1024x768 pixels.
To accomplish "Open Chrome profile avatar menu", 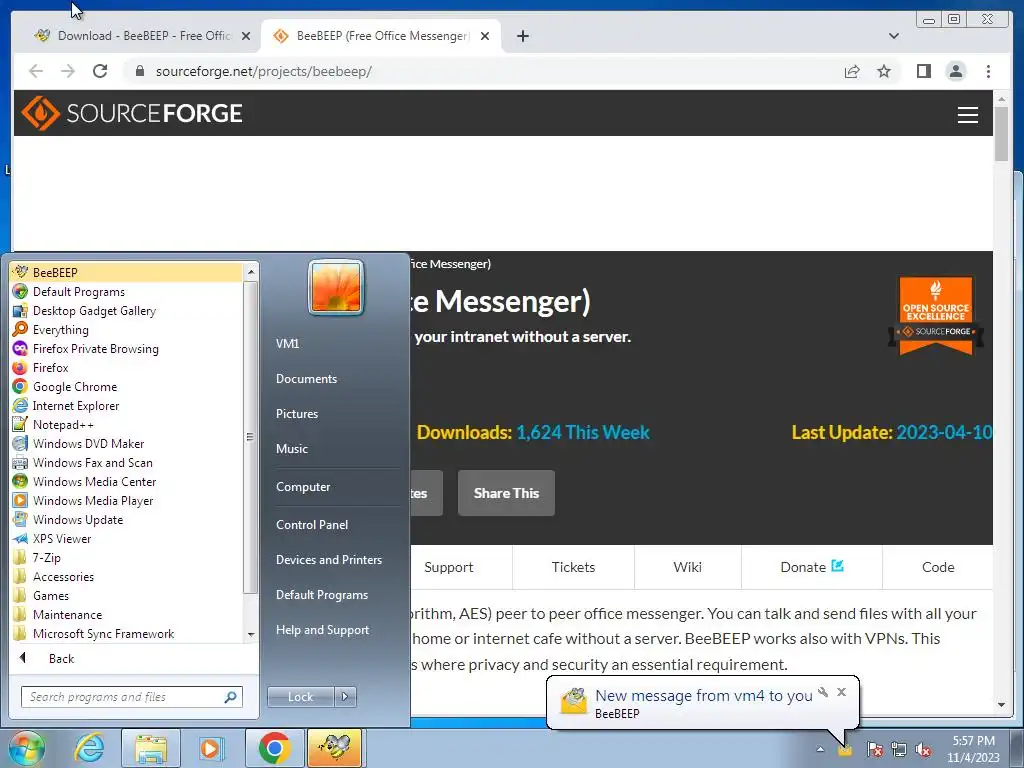I will [955, 71].
